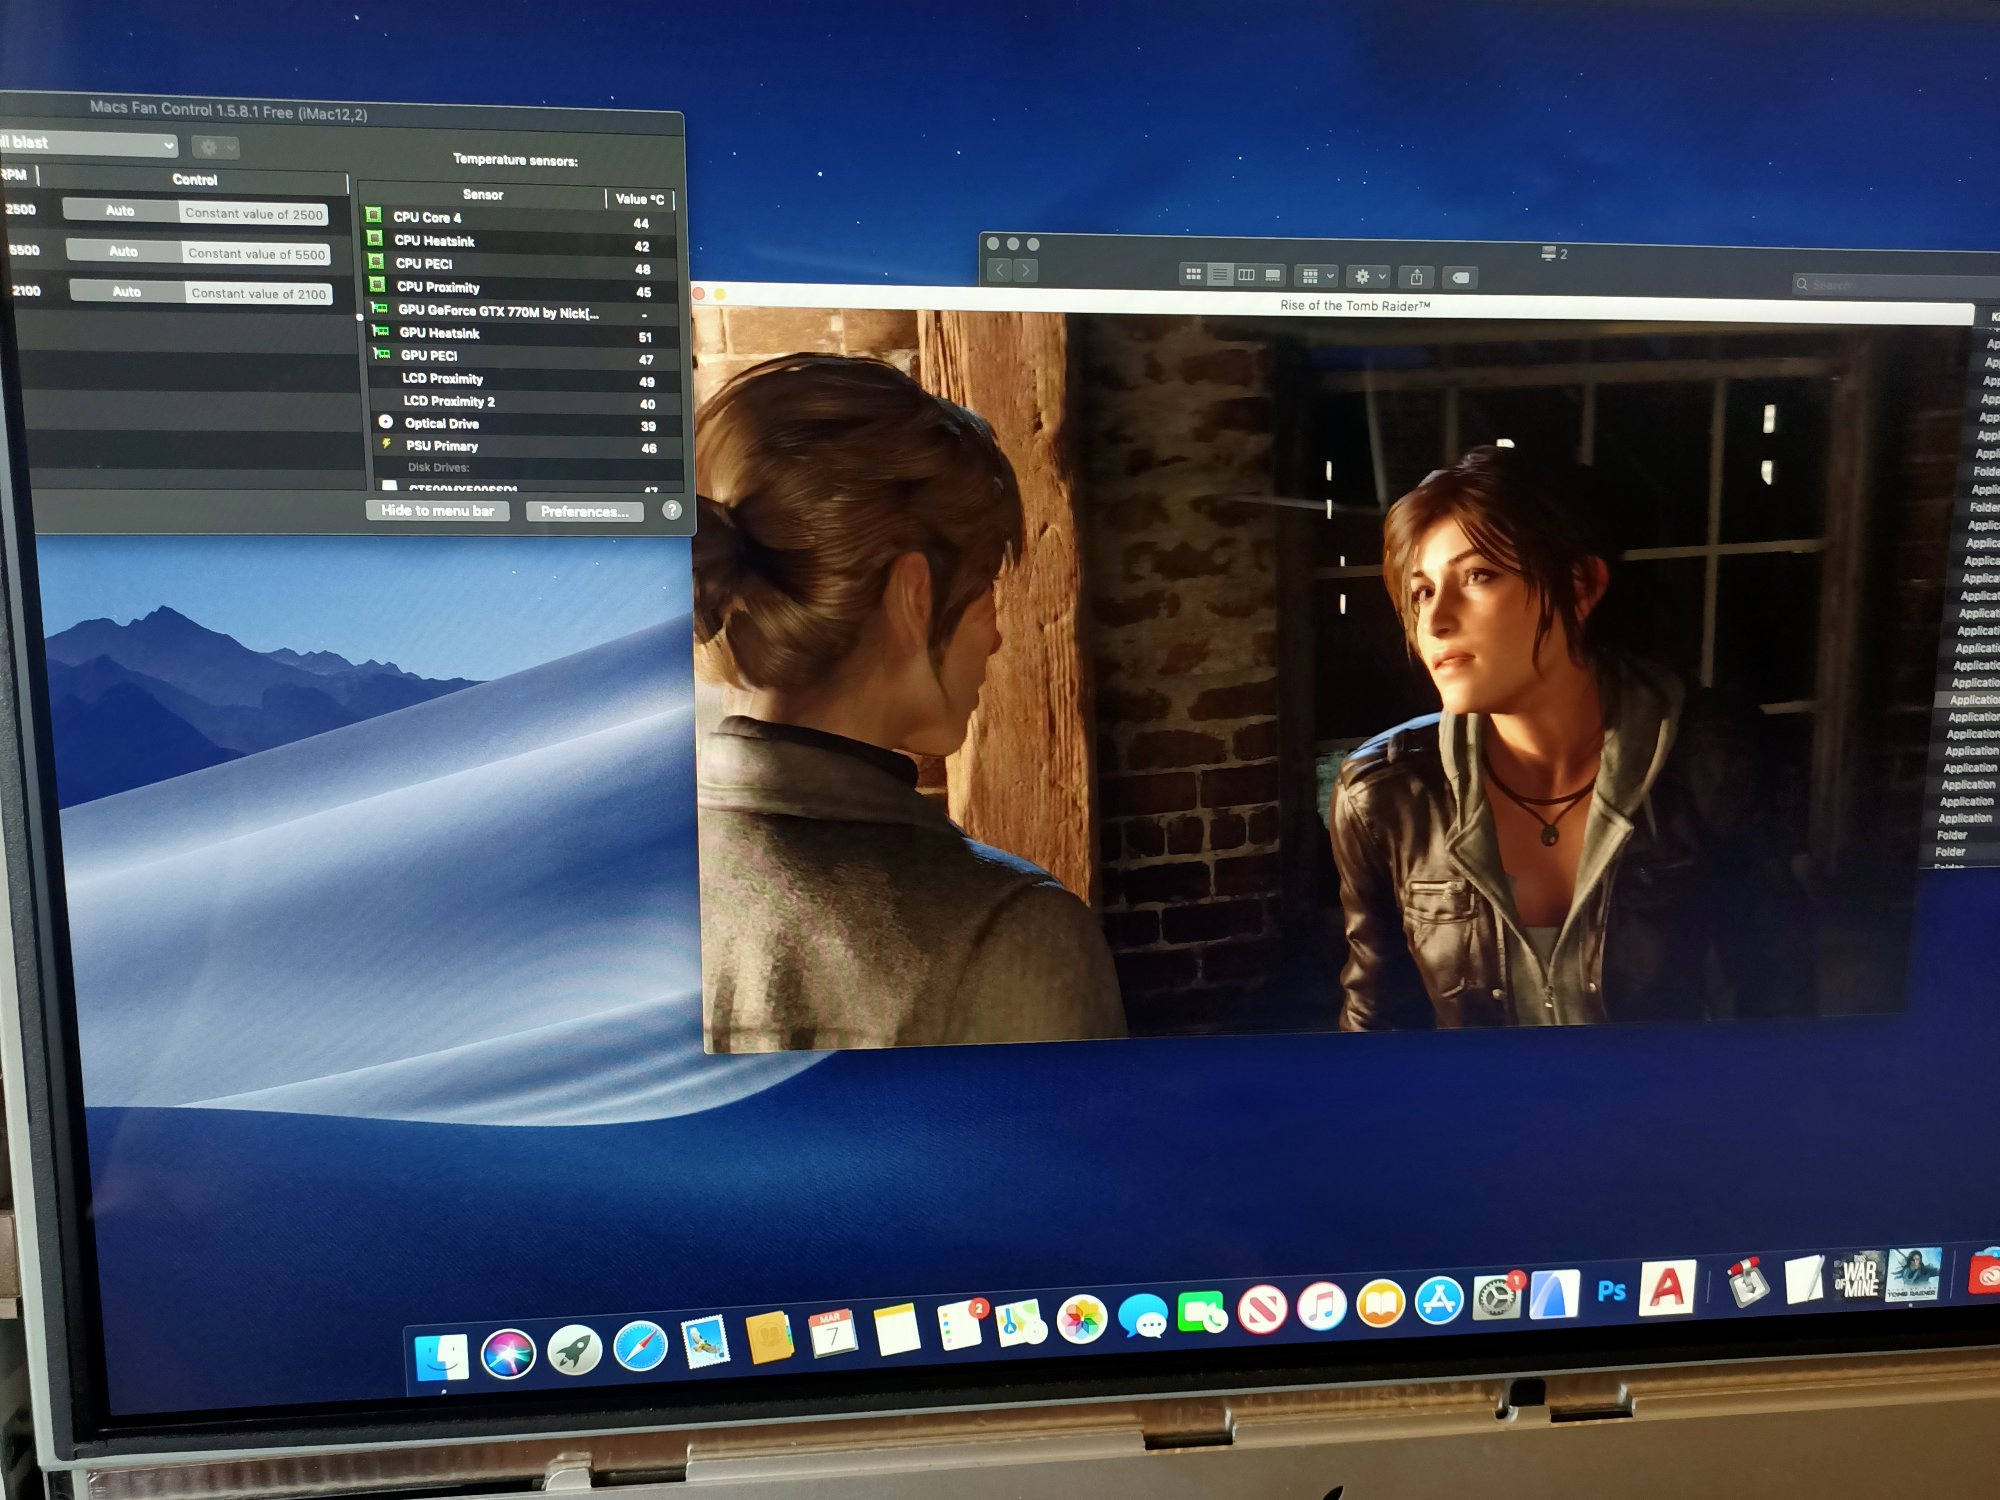This screenshot has width=2000, height=1500.
Task: Expand the Finder group-by dropdown
Action: pyautogui.click(x=1316, y=276)
